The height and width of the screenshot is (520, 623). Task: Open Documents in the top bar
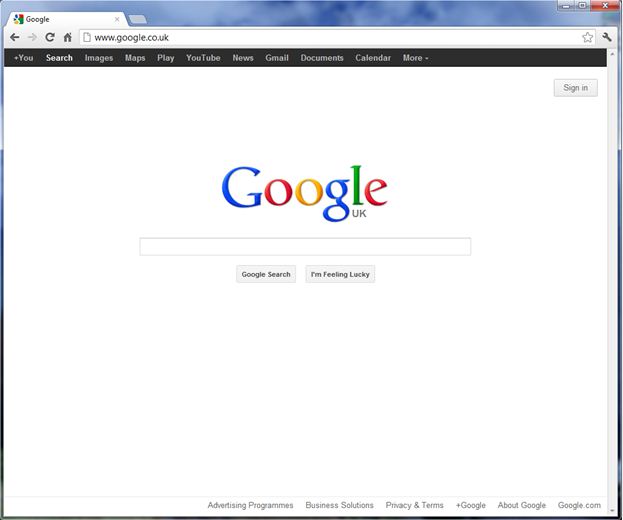322,58
